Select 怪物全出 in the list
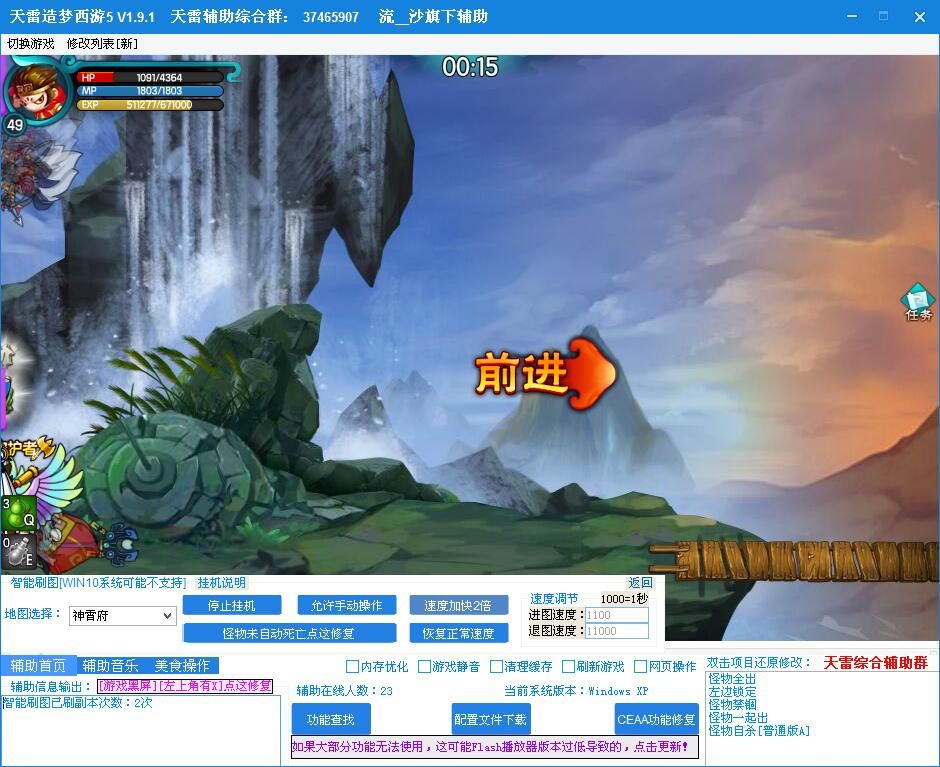The height and width of the screenshot is (767, 940). tap(732, 679)
